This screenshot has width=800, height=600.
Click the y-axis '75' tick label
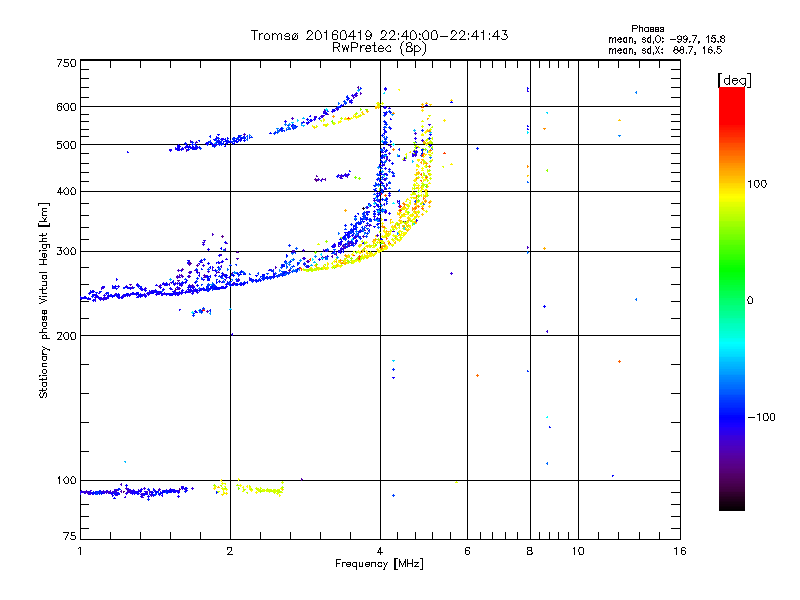[70, 536]
